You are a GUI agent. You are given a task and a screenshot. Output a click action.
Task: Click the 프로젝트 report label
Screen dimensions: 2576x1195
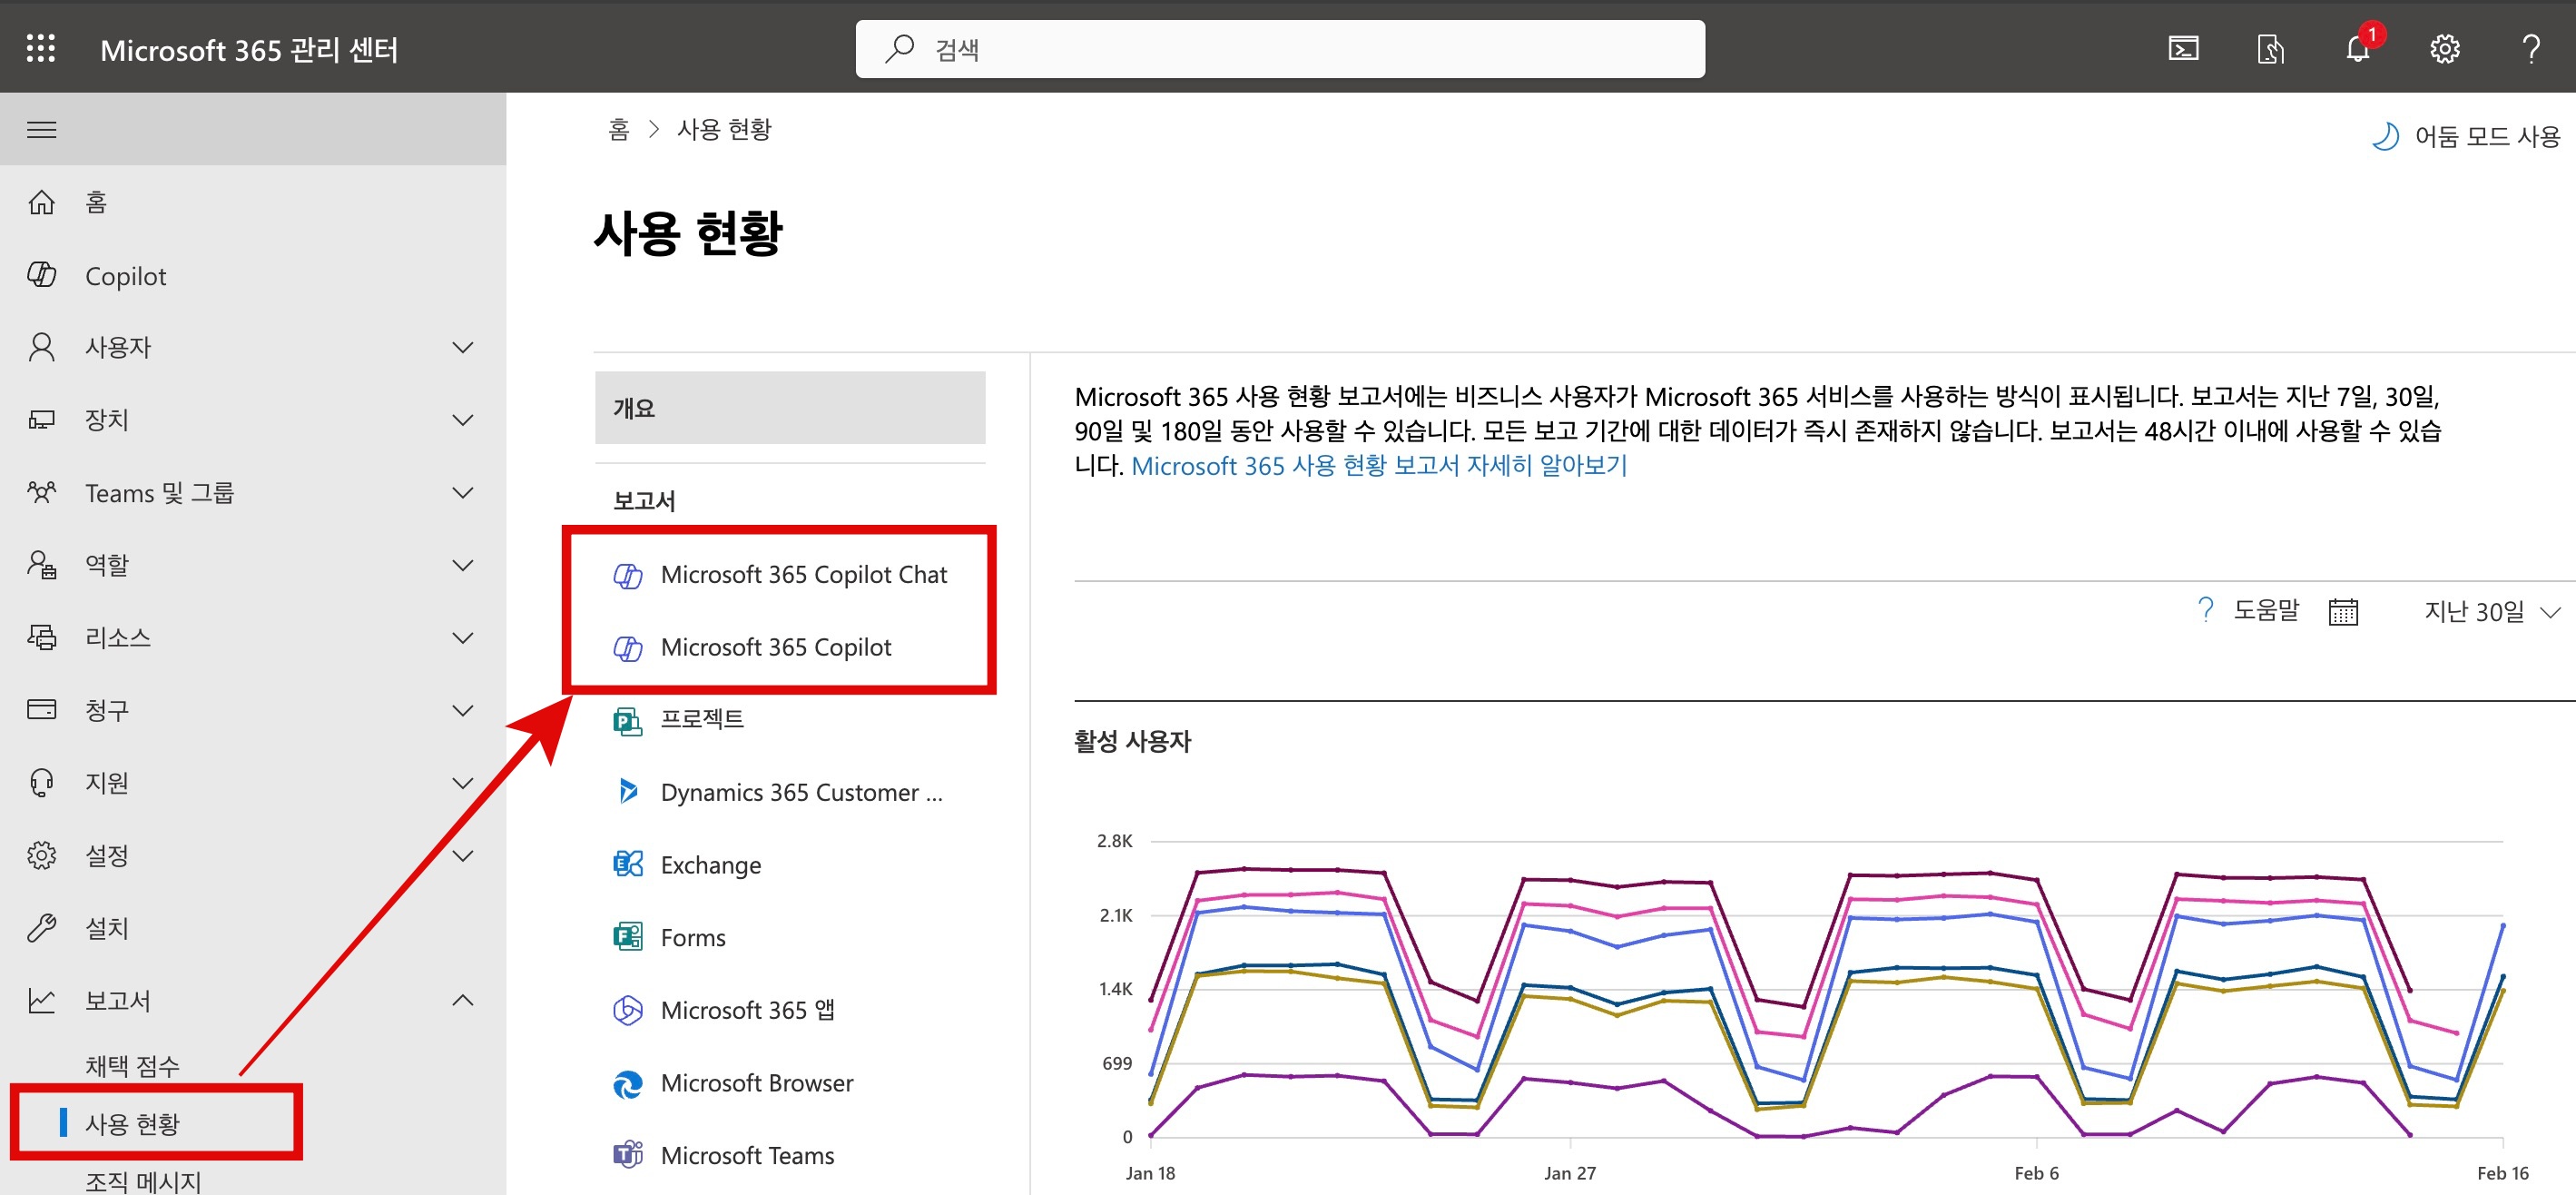click(x=702, y=719)
